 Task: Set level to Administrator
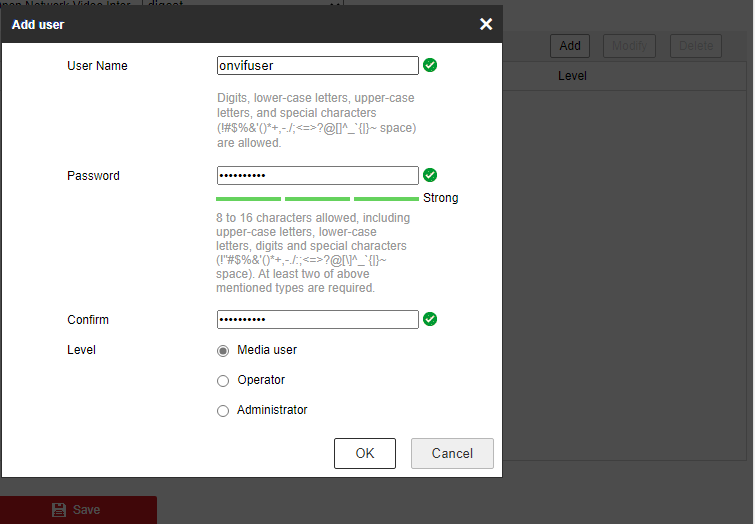tap(223, 411)
